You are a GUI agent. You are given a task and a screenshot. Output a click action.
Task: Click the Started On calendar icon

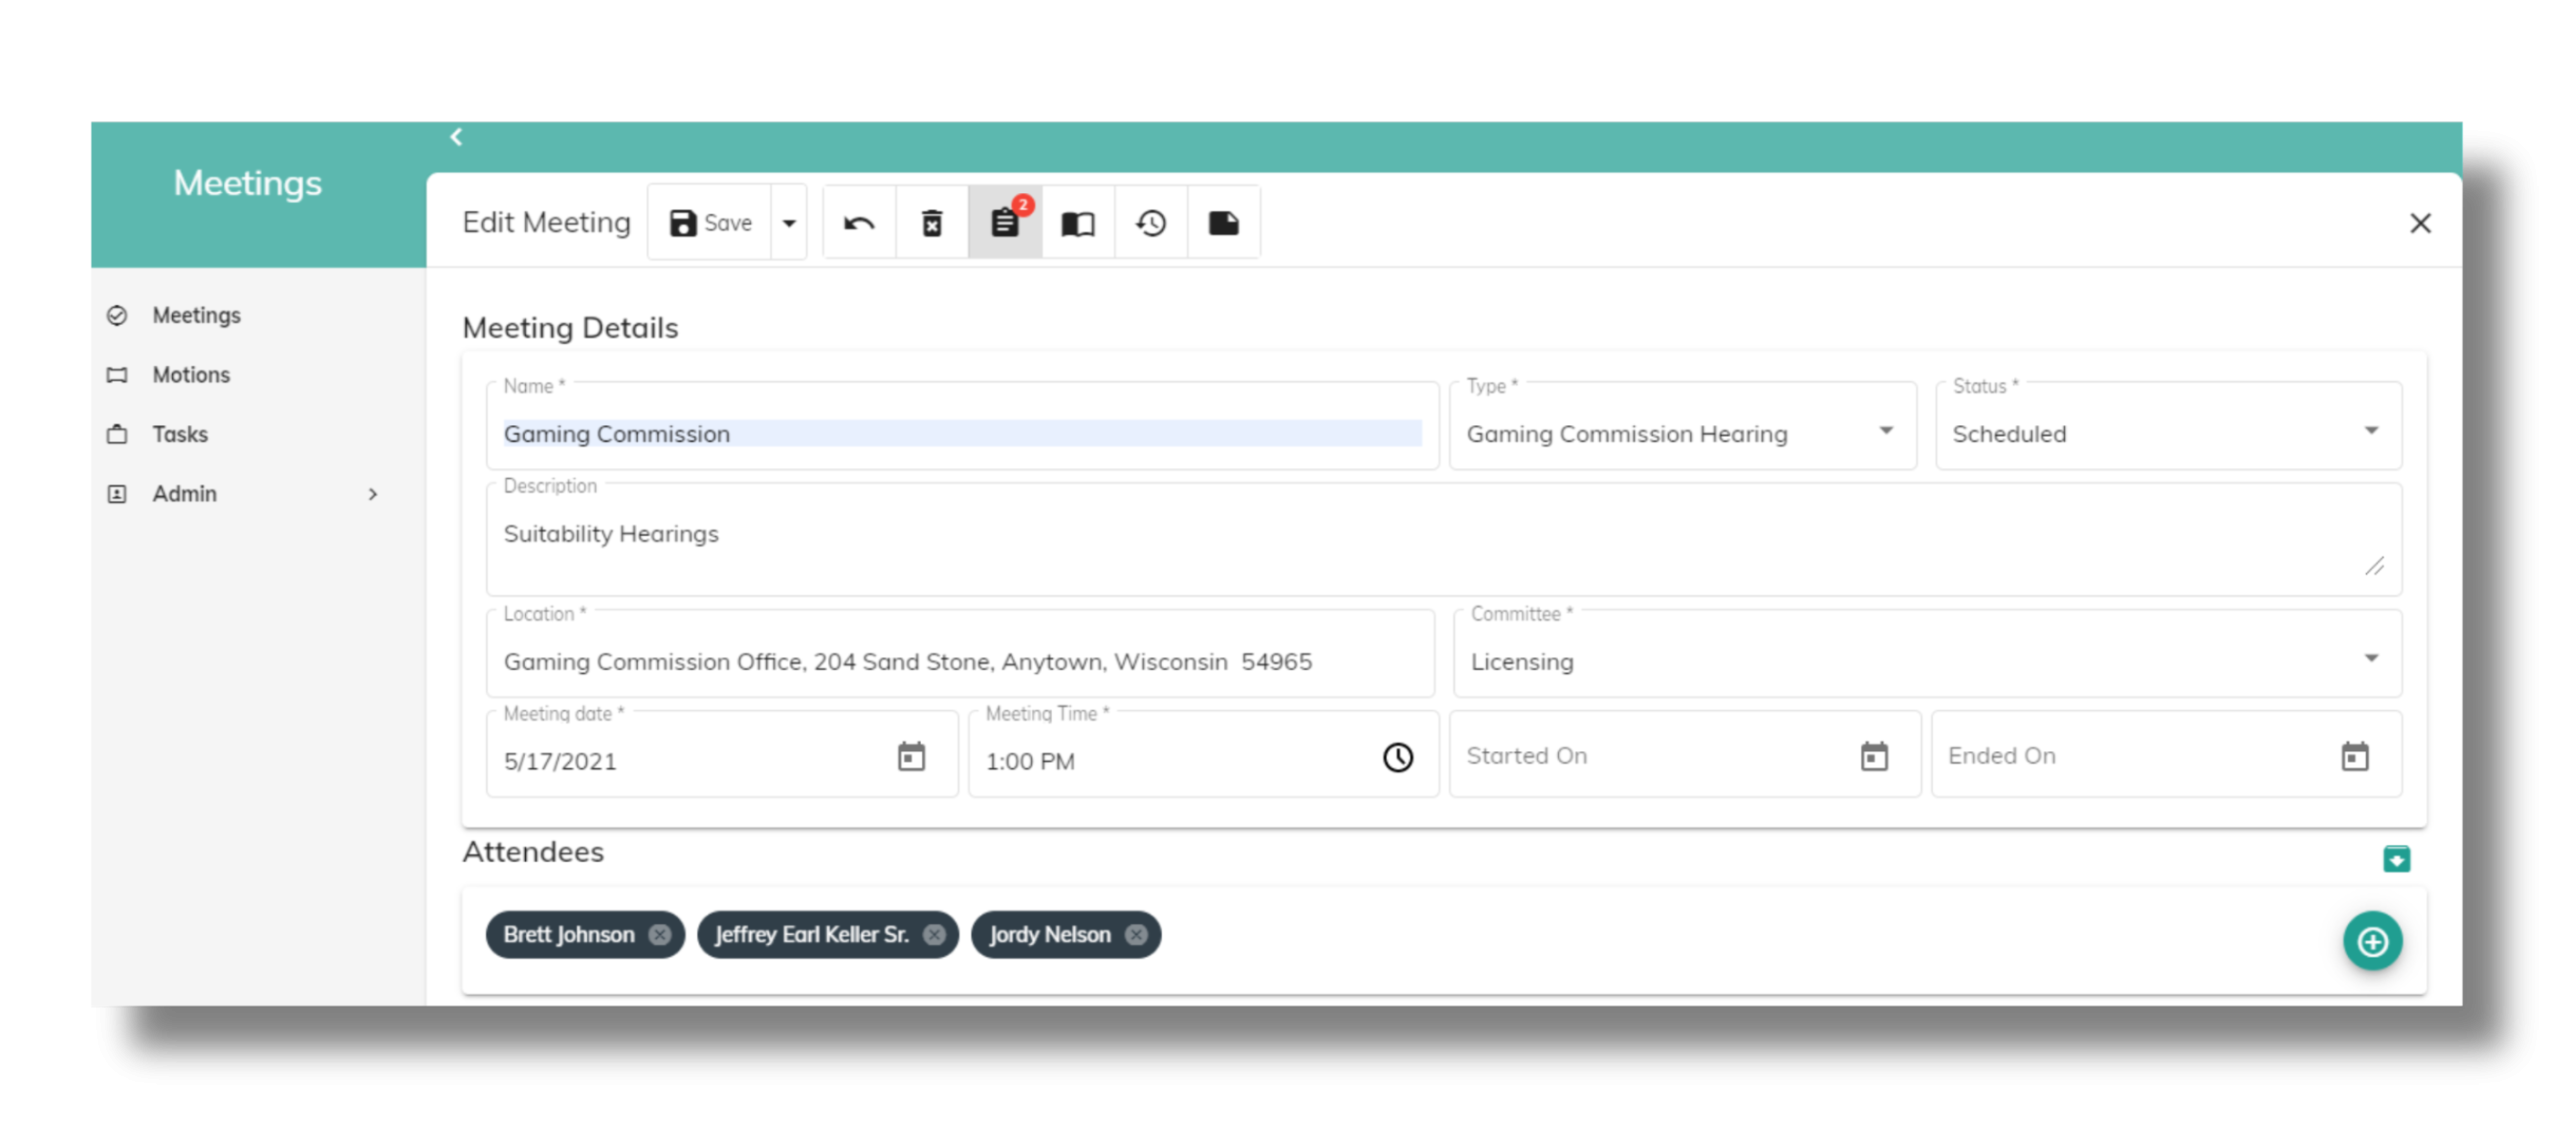tap(1874, 757)
